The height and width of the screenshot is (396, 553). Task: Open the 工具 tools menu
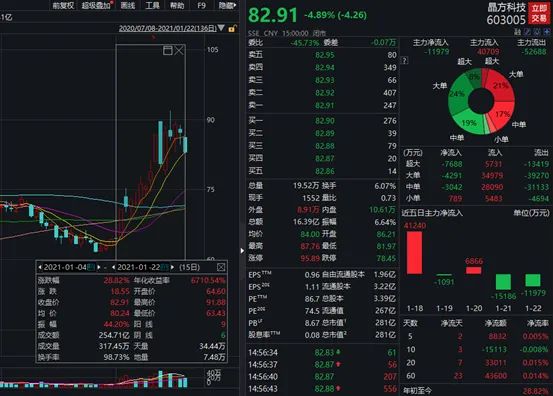152,5
